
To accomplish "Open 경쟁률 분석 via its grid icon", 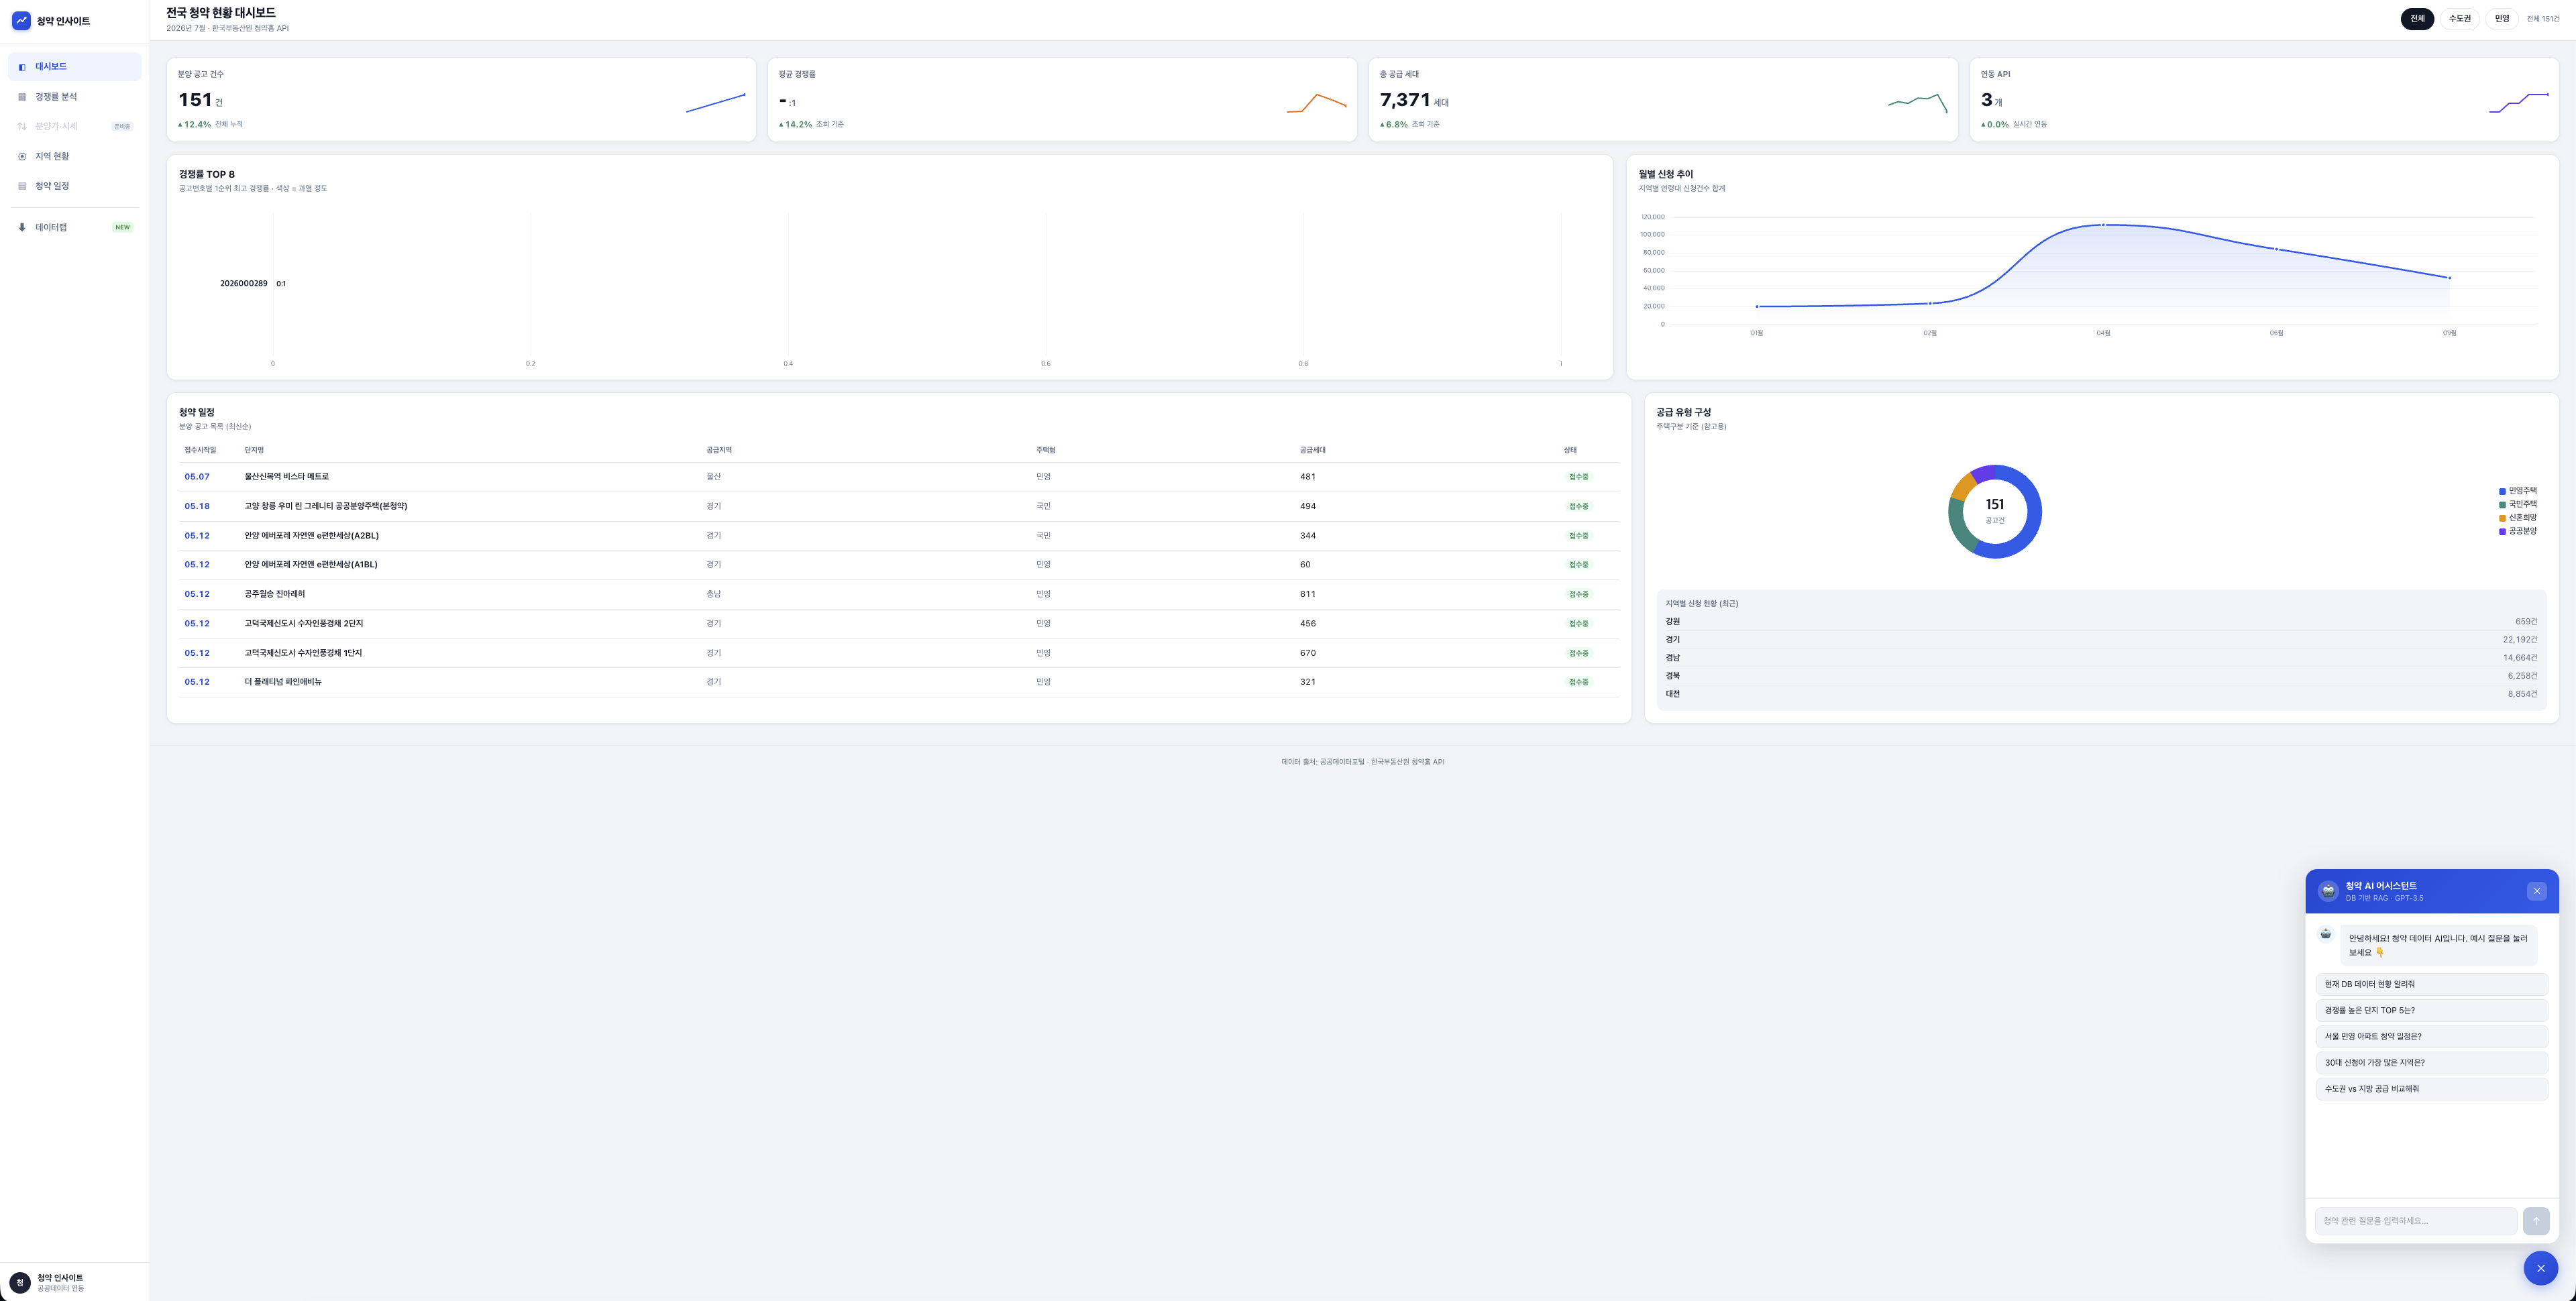I will click(22, 97).
